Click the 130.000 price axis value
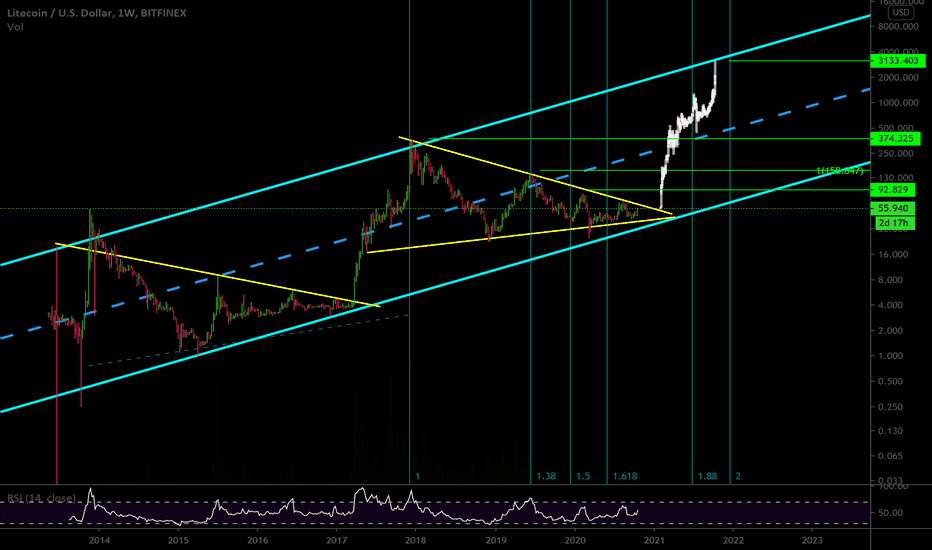Screen dimensions: 932x550 pyautogui.click(x=896, y=177)
